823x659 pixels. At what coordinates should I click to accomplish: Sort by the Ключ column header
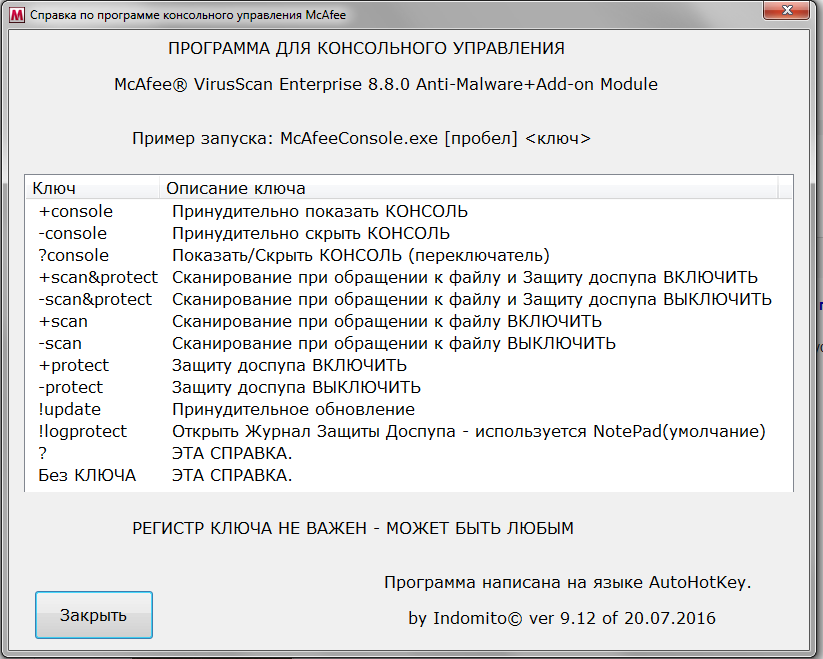(x=90, y=188)
